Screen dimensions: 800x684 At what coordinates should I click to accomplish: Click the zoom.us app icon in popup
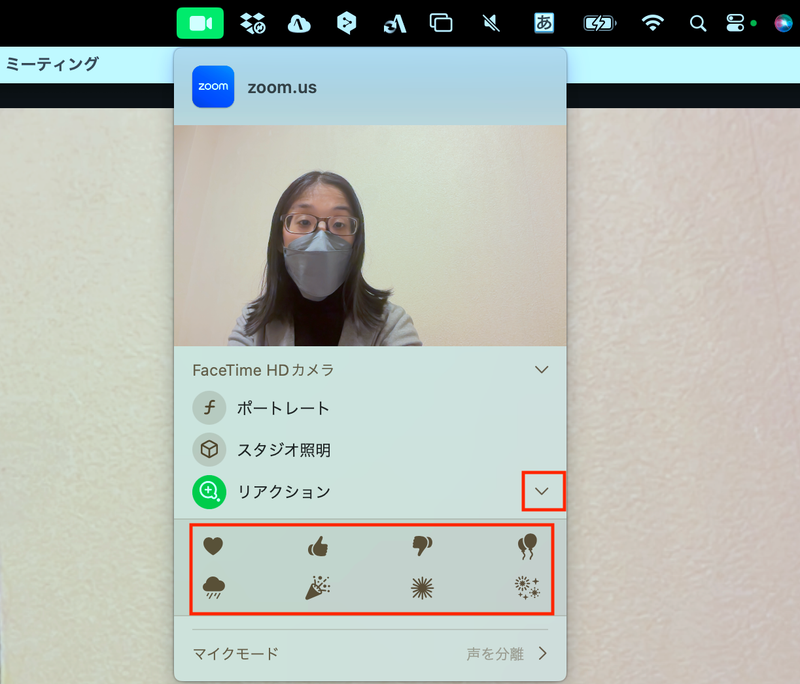212,87
